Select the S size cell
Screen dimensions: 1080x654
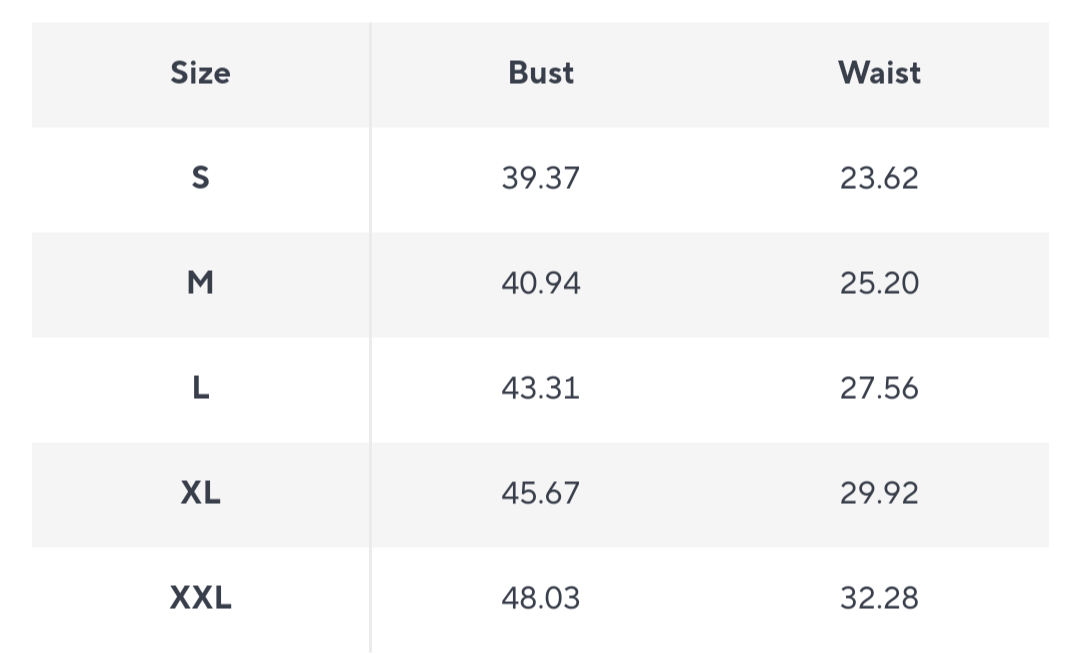200,178
